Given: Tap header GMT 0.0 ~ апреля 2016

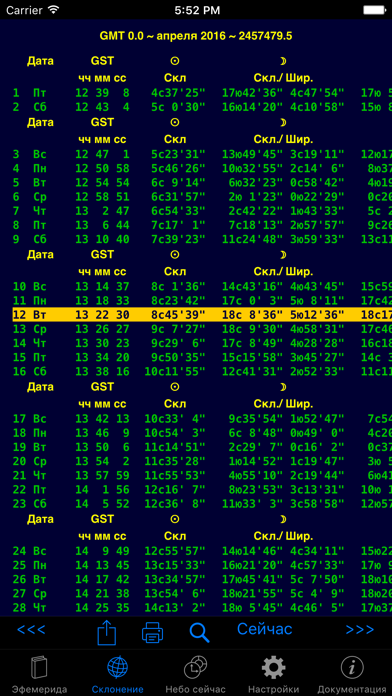Looking at the screenshot, I should pos(196,36).
